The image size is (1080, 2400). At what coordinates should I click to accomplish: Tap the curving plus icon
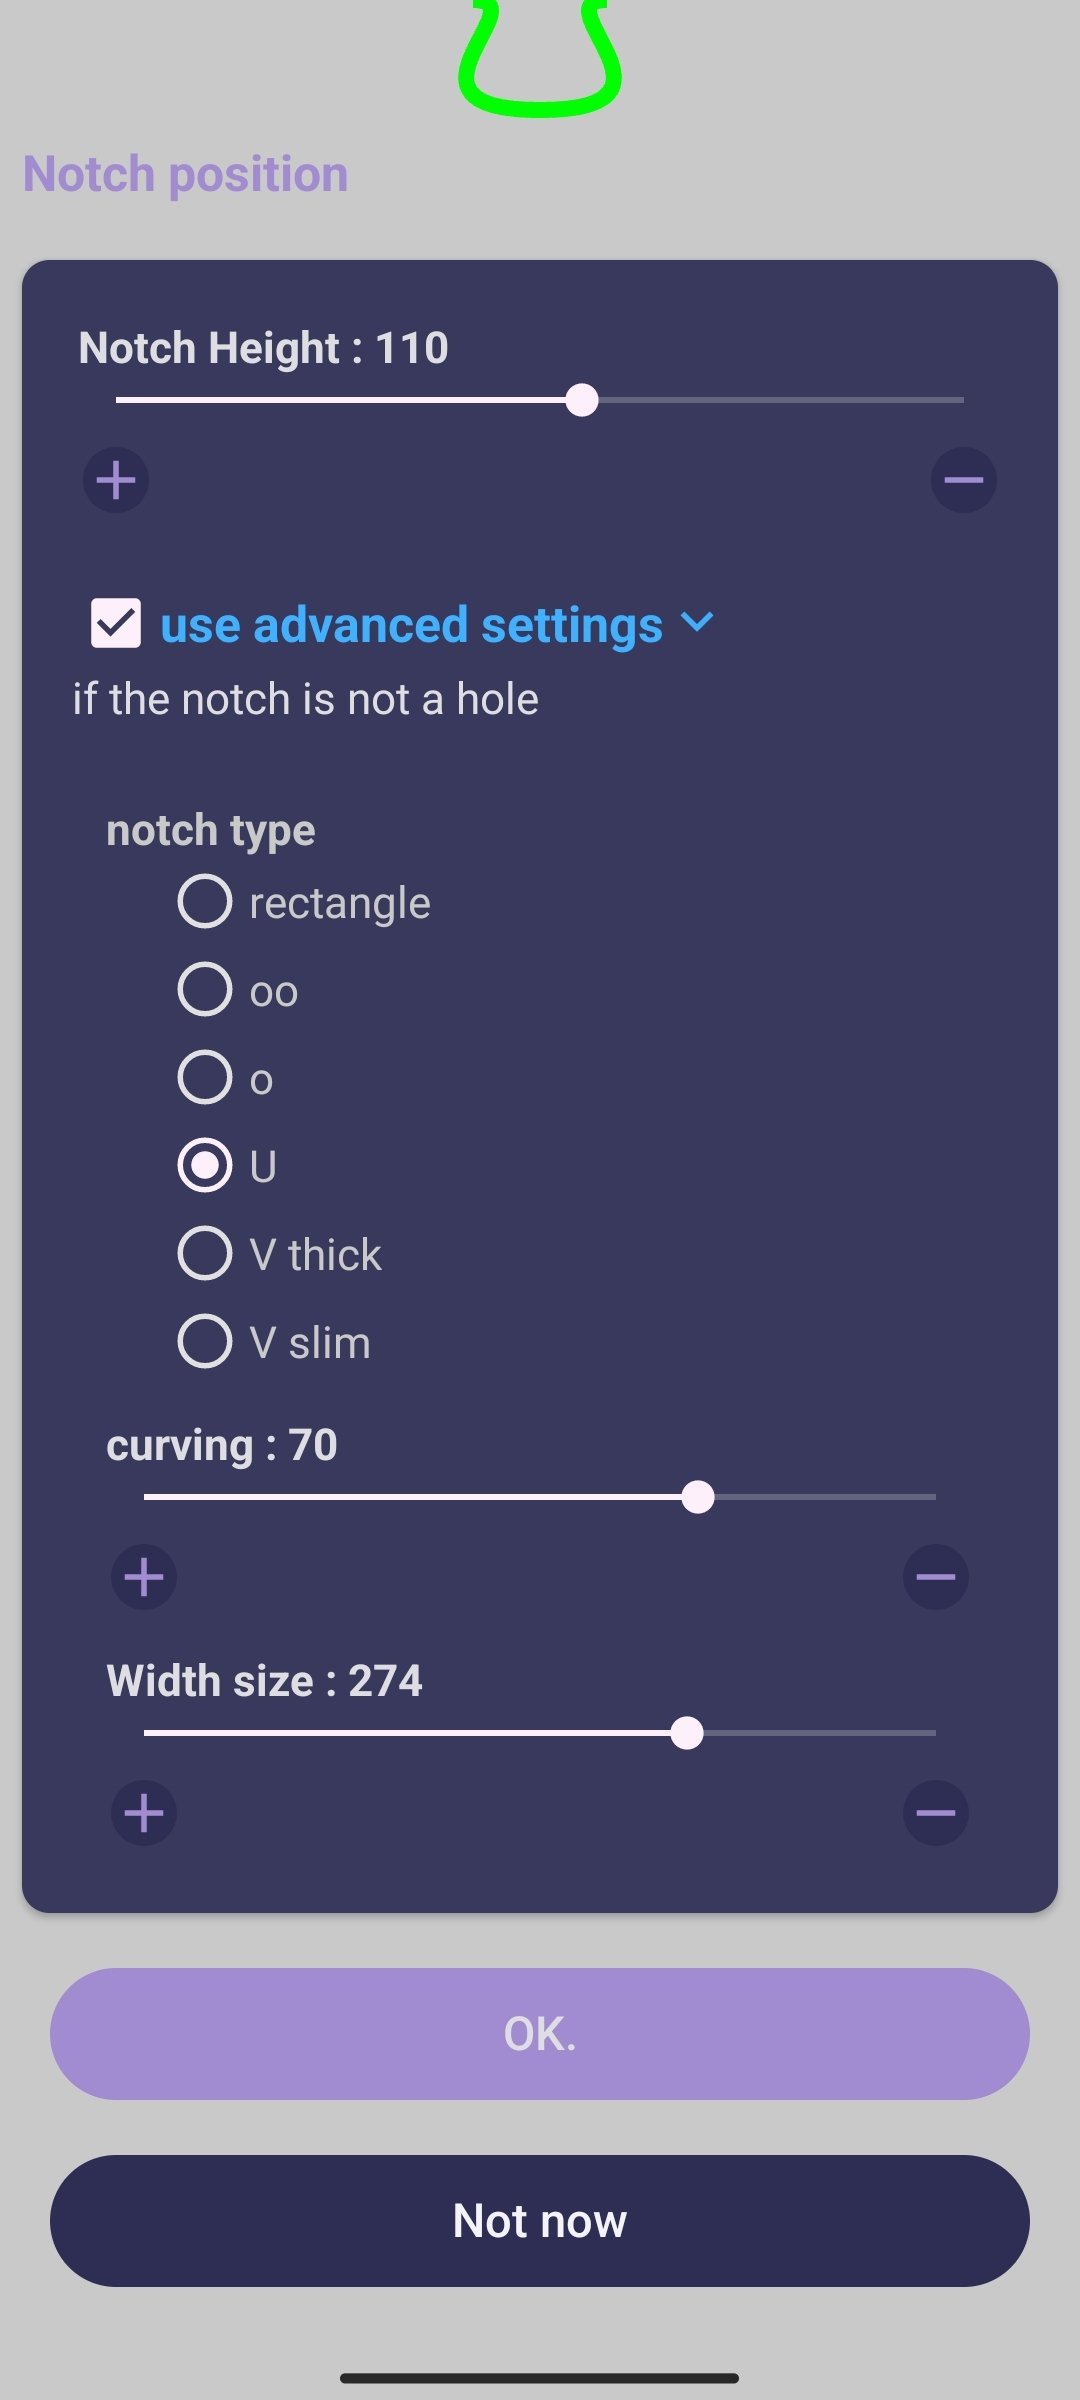[144, 1577]
